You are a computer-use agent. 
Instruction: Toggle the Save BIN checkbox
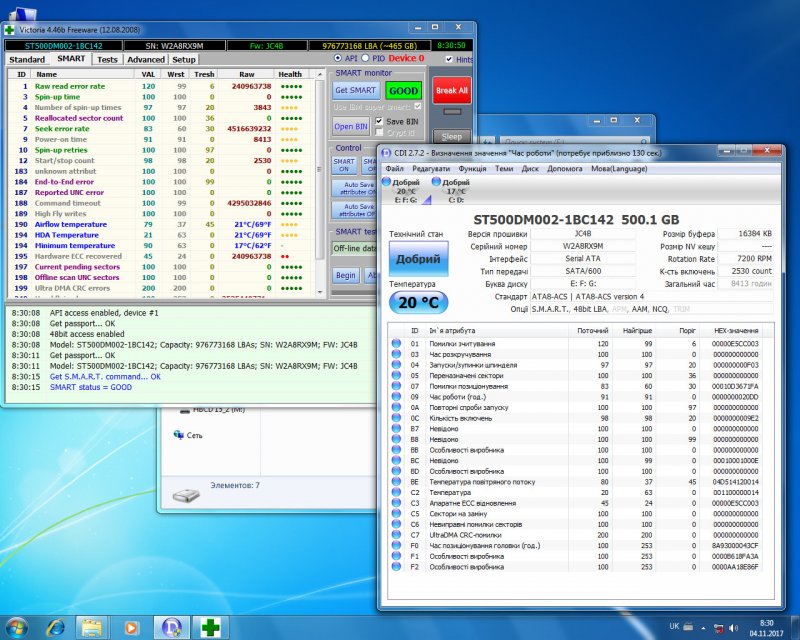[x=379, y=121]
